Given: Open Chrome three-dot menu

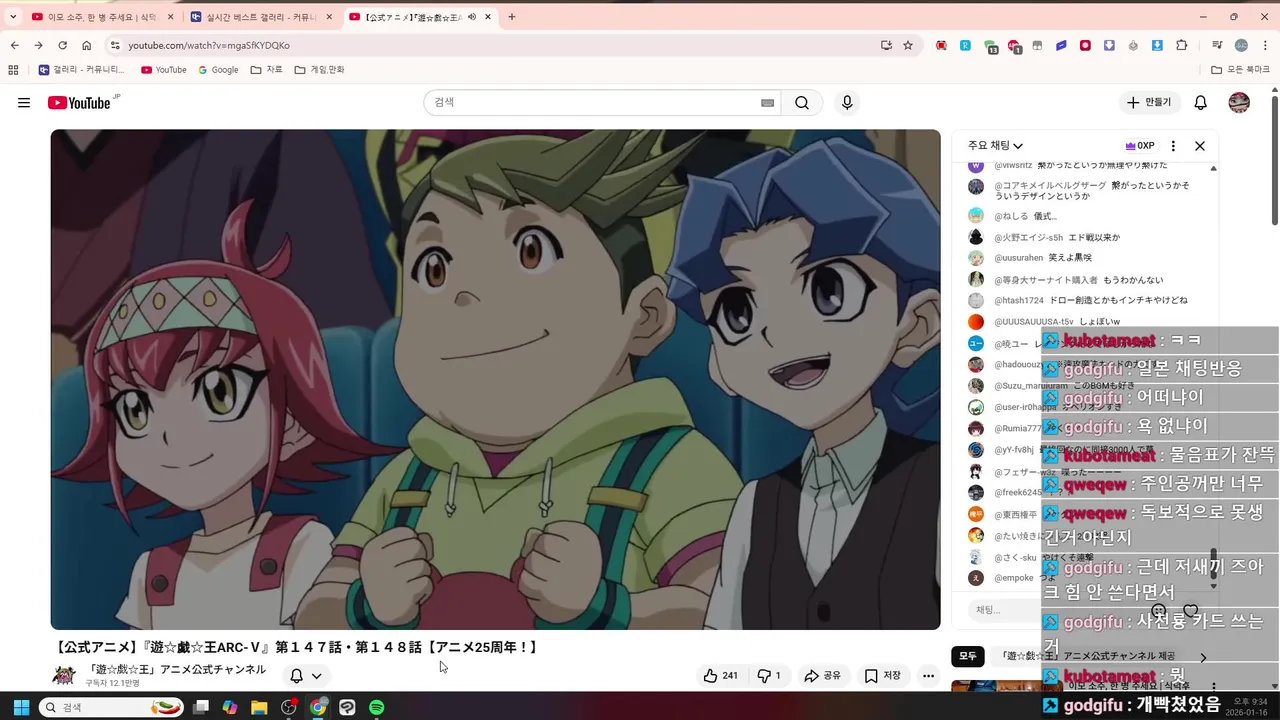Looking at the screenshot, I should [x=1265, y=45].
